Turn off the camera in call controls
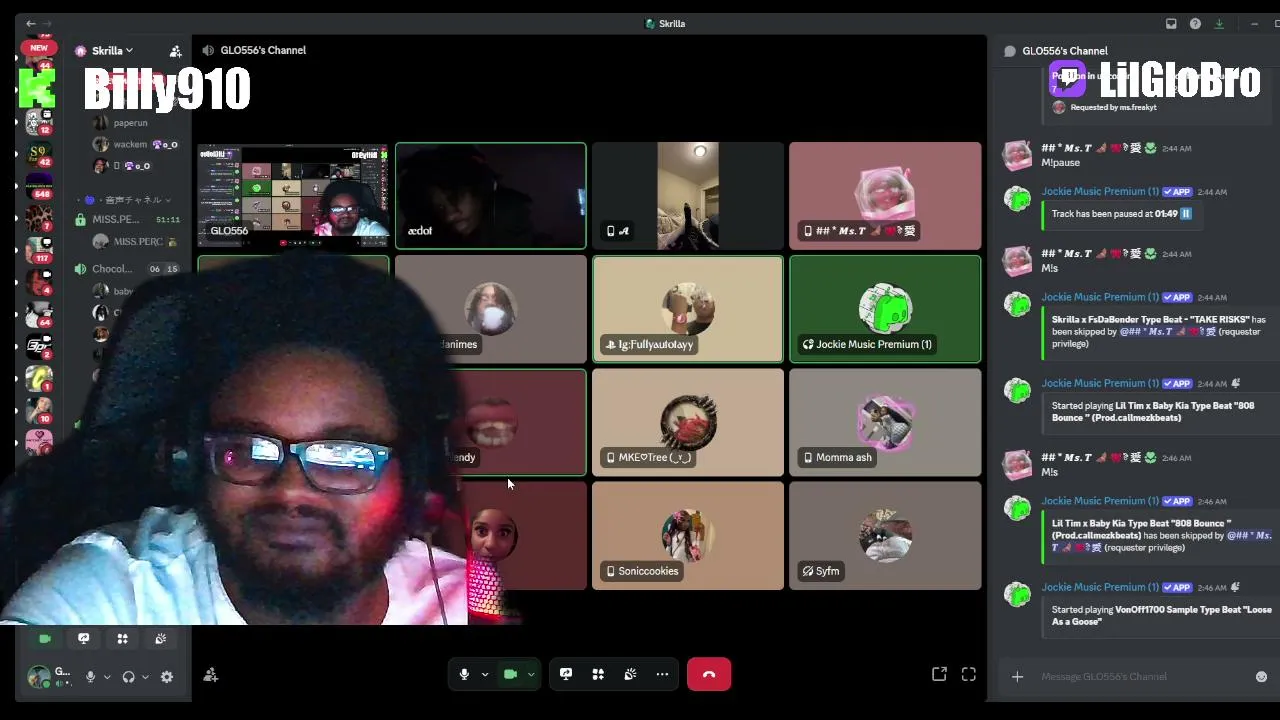The height and width of the screenshot is (720, 1280). 510,674
